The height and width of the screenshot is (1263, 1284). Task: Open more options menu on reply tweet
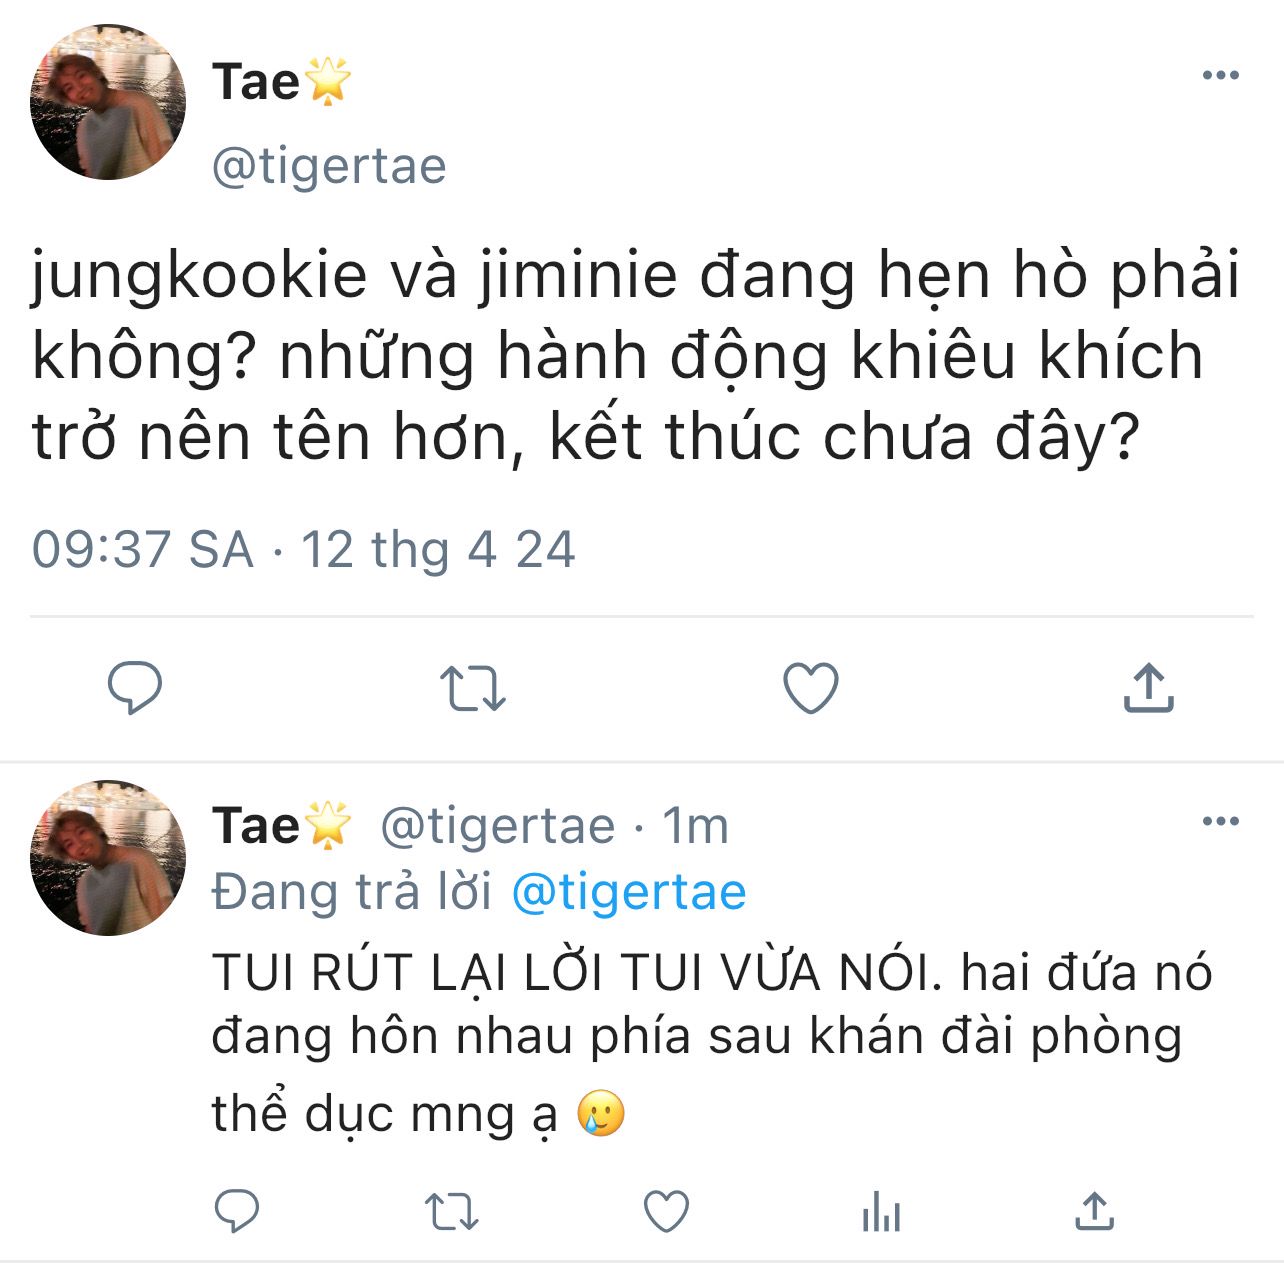tap(1220, 822)
